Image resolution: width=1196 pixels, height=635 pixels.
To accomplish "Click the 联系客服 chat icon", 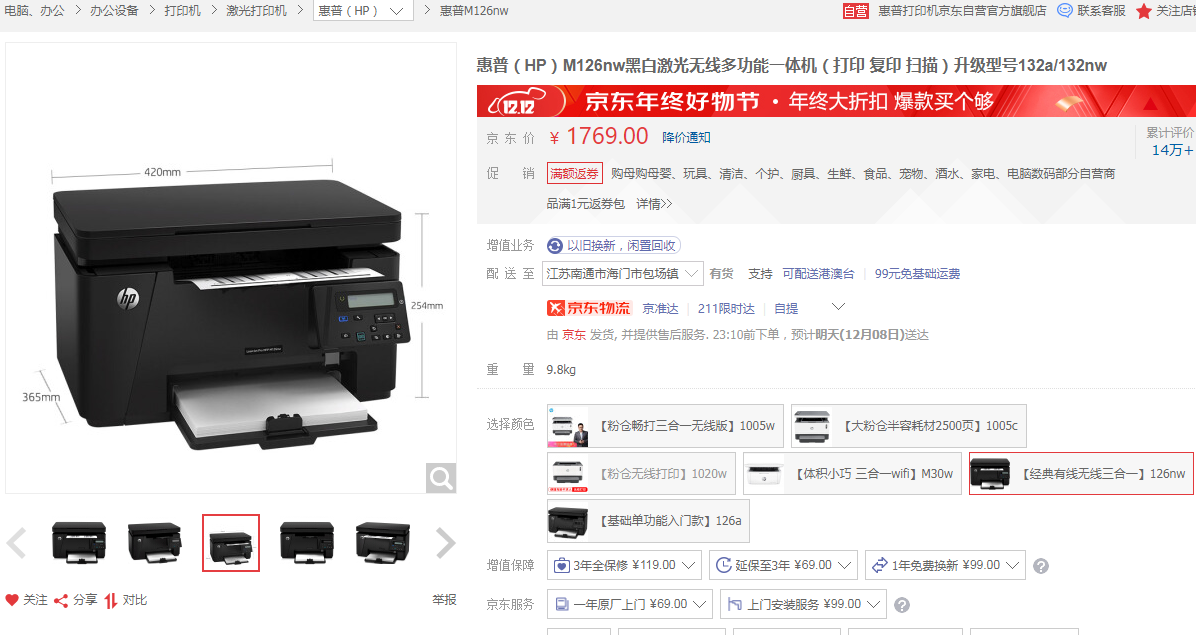I will [x=1064, y=11].
